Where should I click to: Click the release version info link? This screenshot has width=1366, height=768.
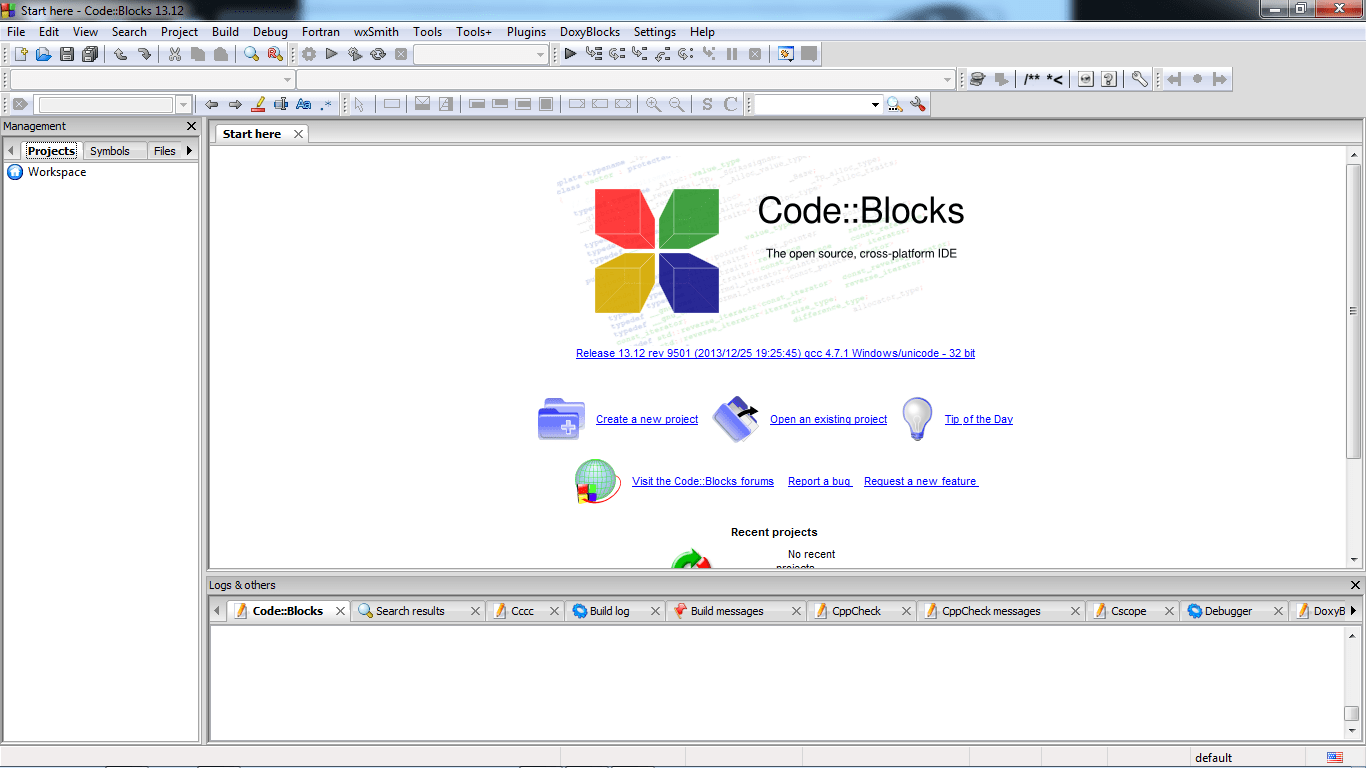coord(775,353)
